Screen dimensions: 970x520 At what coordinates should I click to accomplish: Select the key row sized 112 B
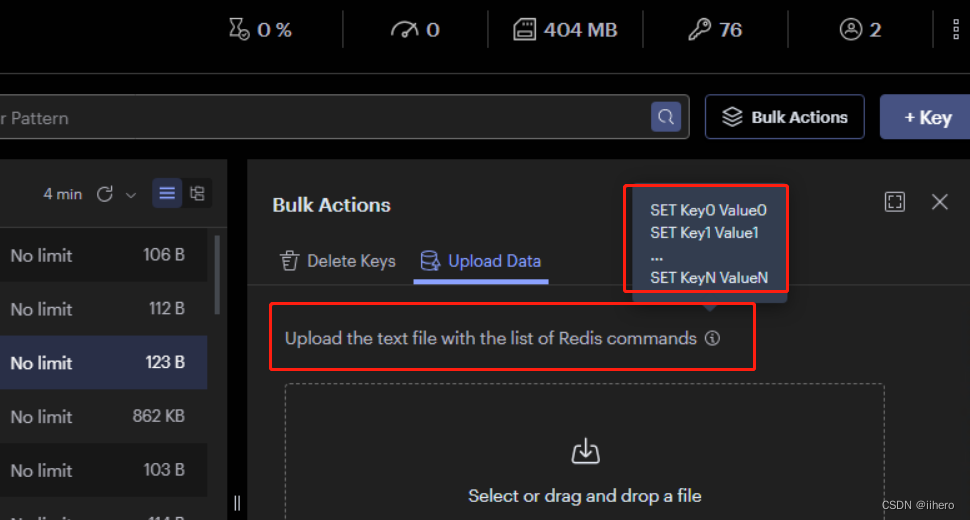(x=103, y=309)
